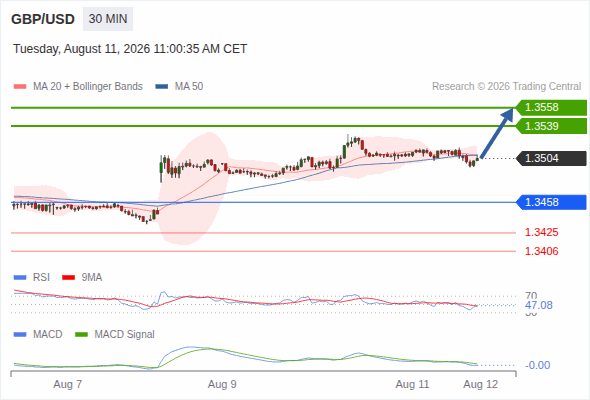
Task: Select the 1.3539 resistance price tag
Action: point(551,126)
